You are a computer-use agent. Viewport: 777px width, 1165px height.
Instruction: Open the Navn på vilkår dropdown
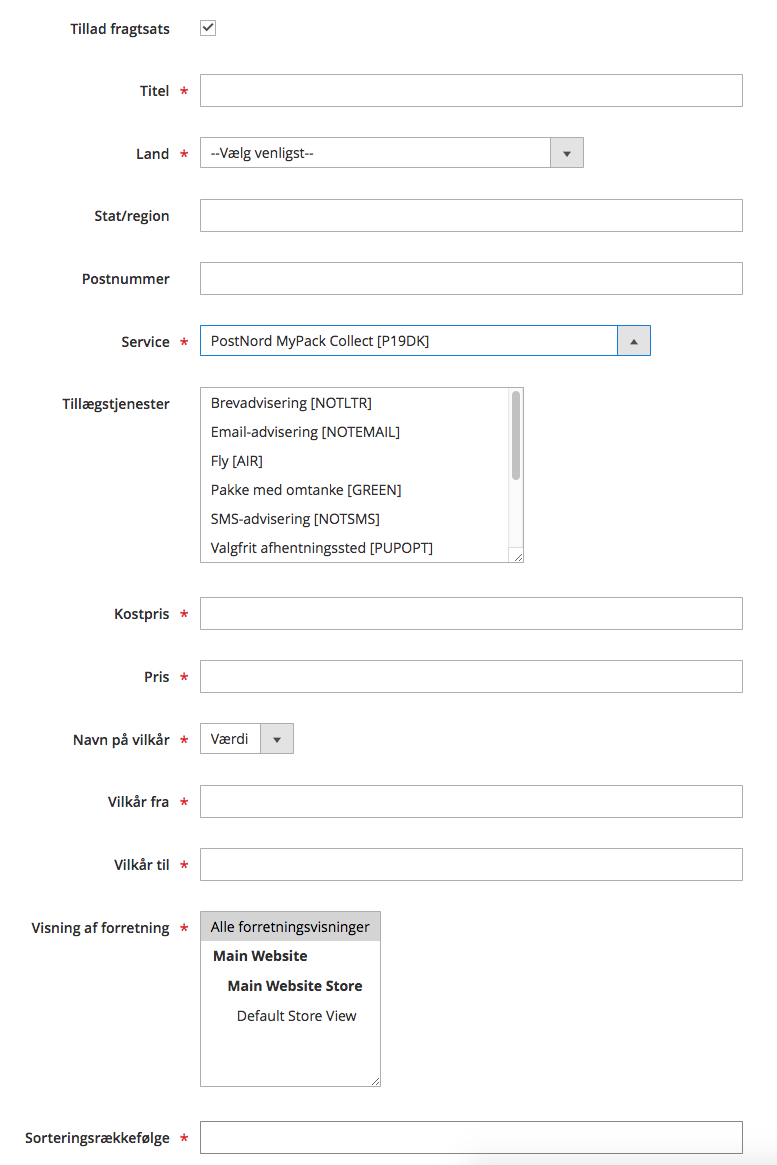[247, 739]
